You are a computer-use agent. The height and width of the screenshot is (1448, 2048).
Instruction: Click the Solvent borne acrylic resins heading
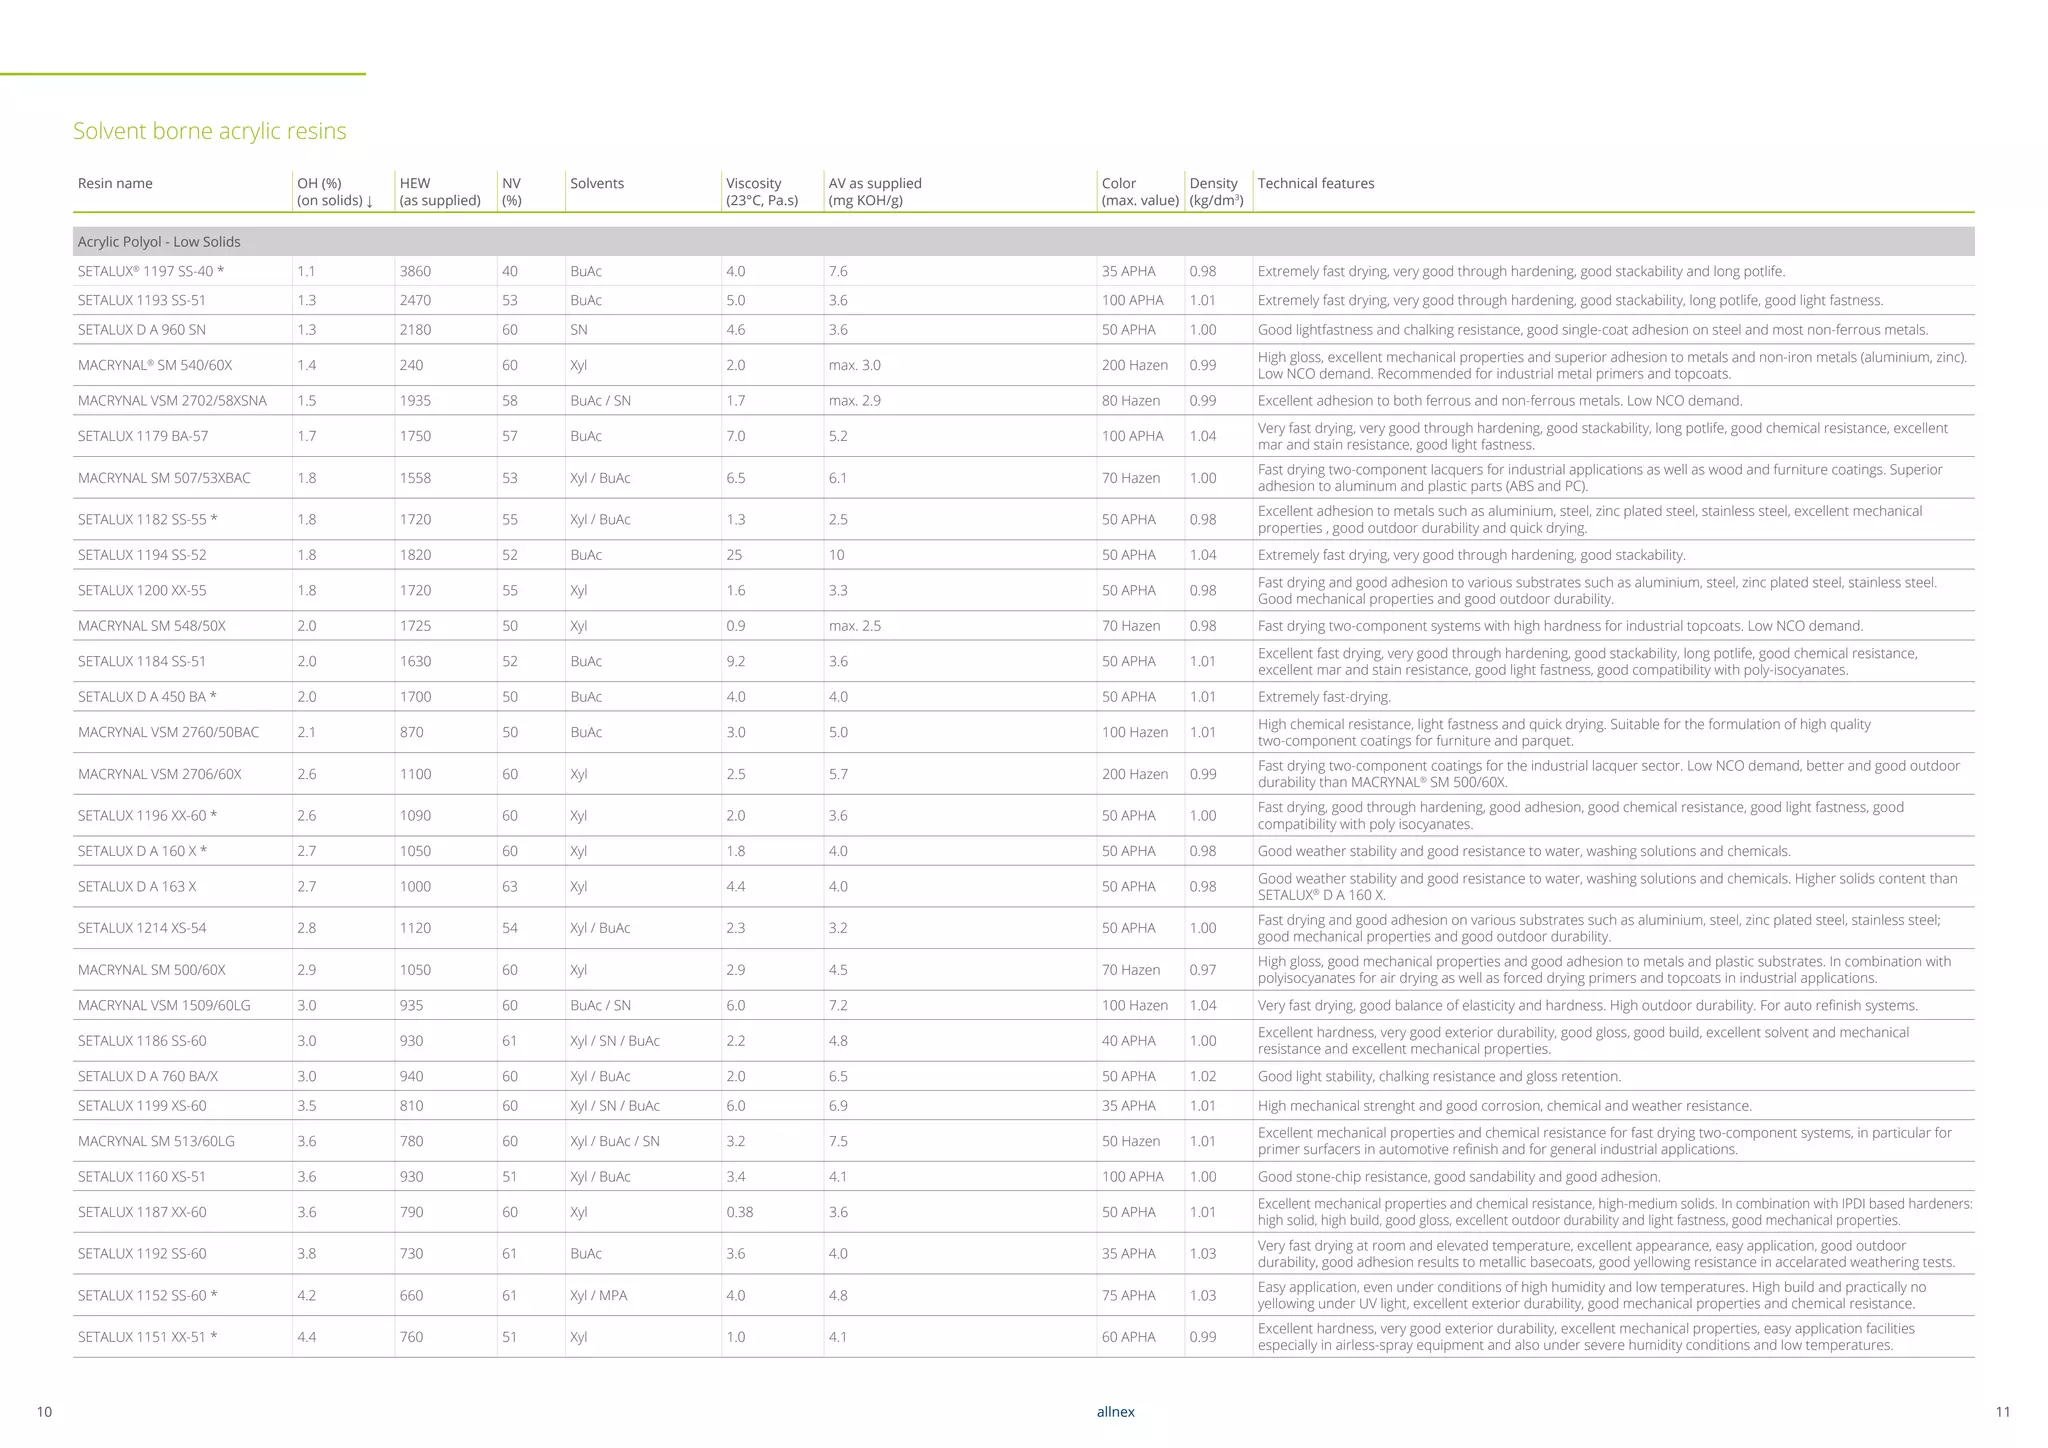pos(210,131)
